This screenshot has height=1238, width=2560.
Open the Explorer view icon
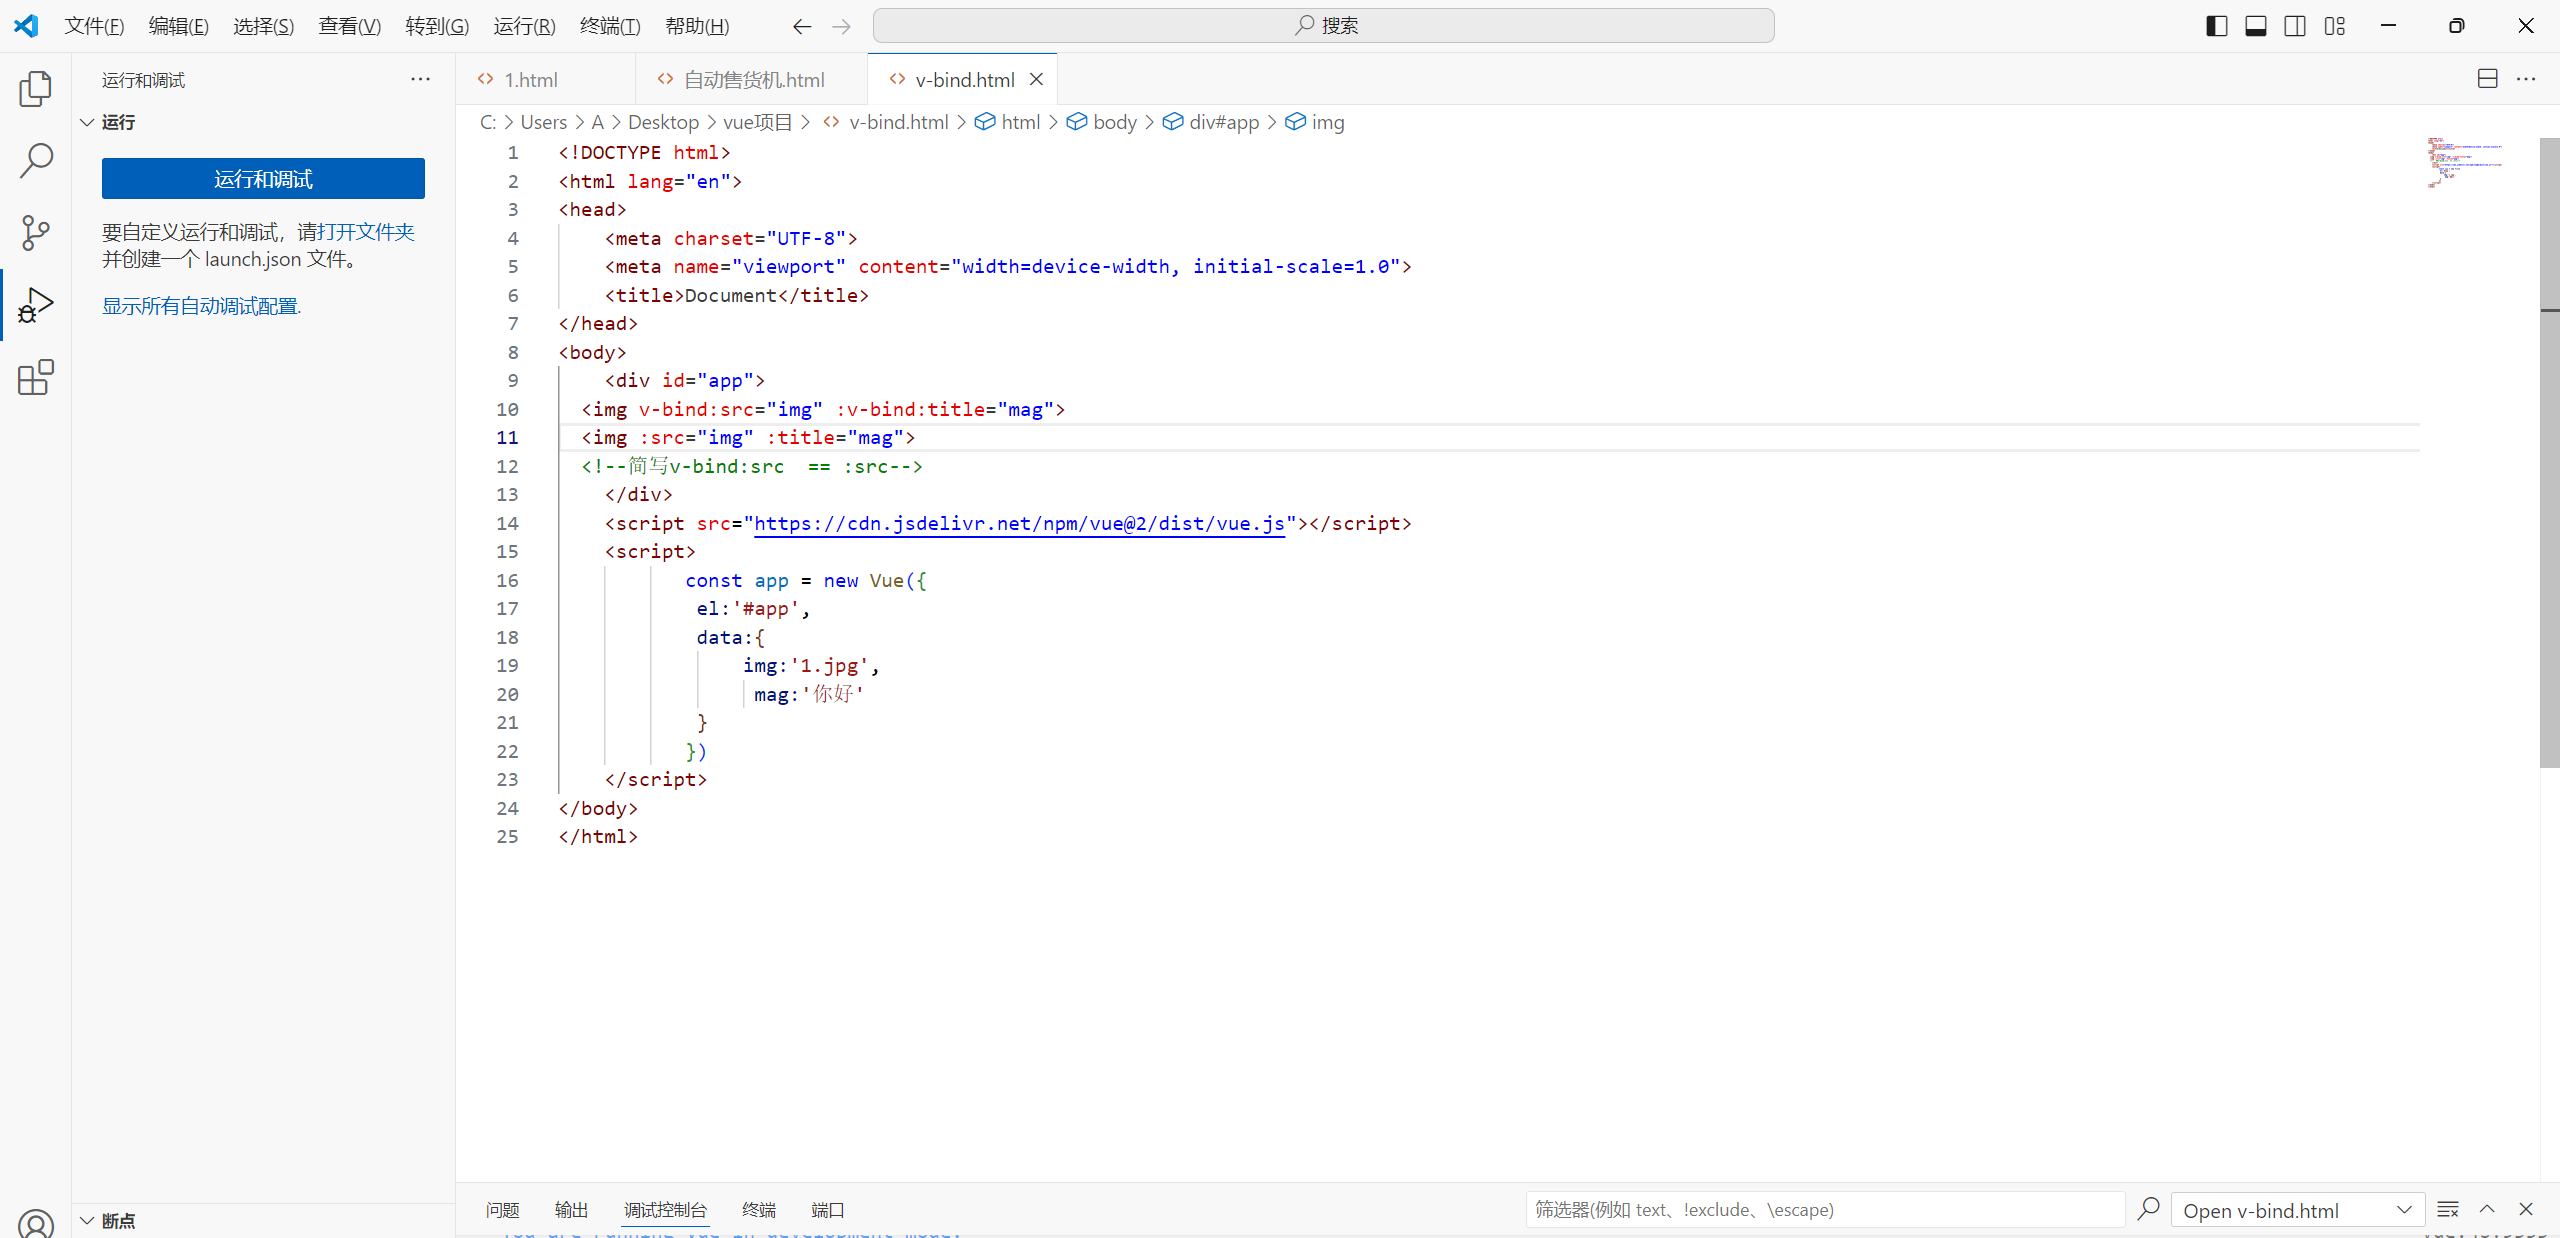[35, 89]
